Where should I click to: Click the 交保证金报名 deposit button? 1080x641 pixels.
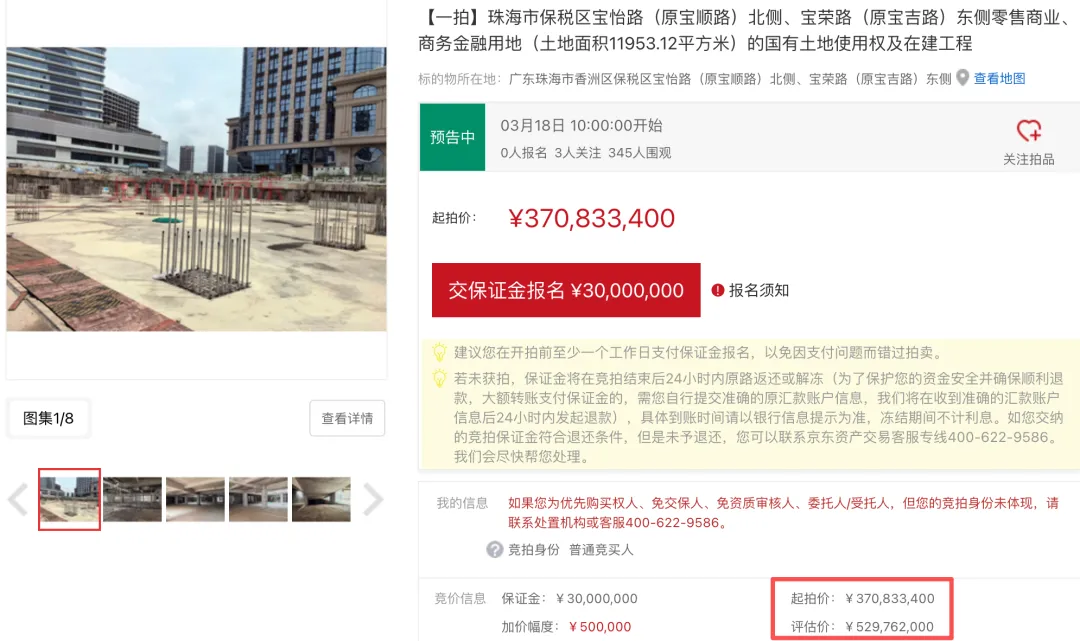pos(565,290)
